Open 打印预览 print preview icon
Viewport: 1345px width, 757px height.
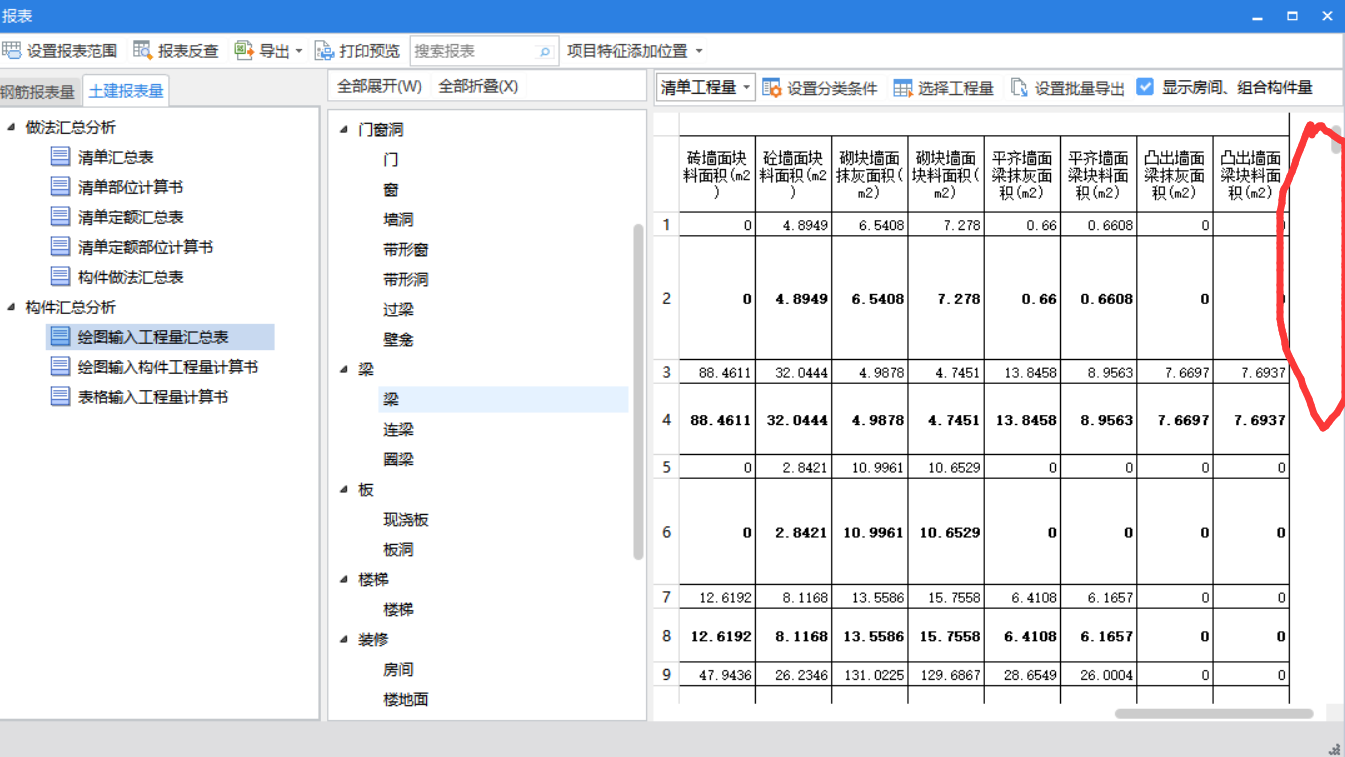tap(324, 50)
